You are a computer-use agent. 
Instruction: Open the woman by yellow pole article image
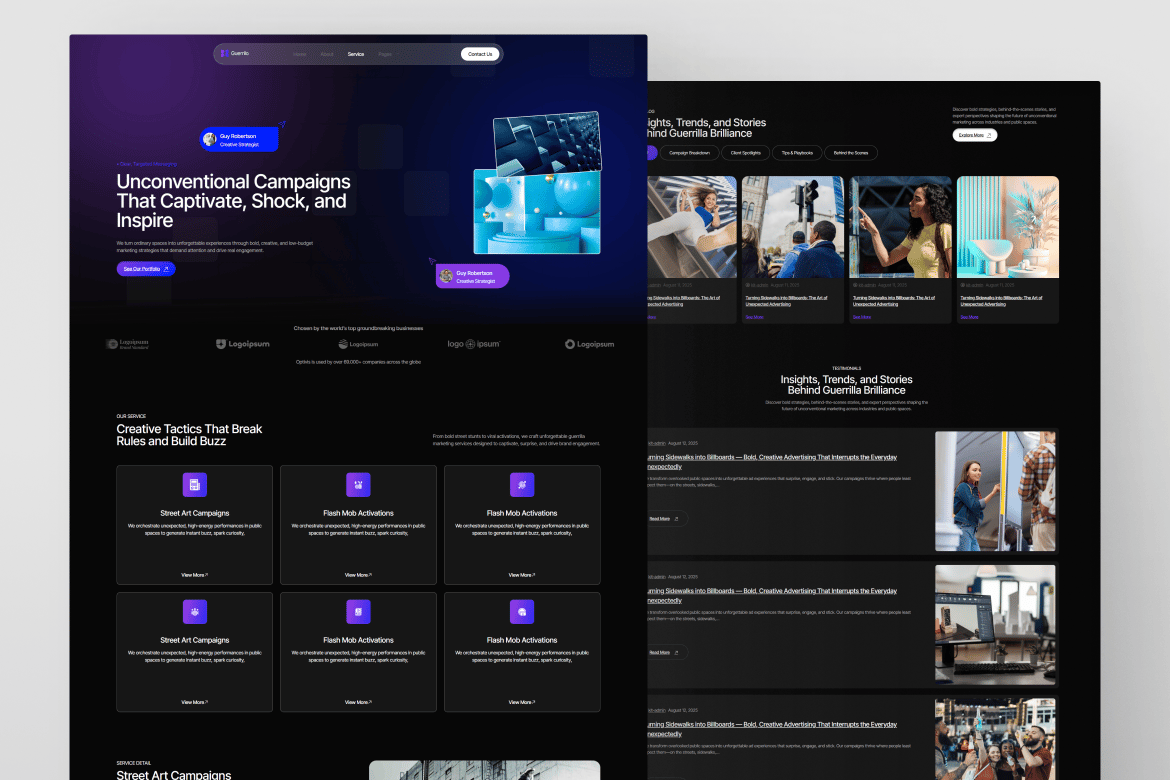pos(995,491)
